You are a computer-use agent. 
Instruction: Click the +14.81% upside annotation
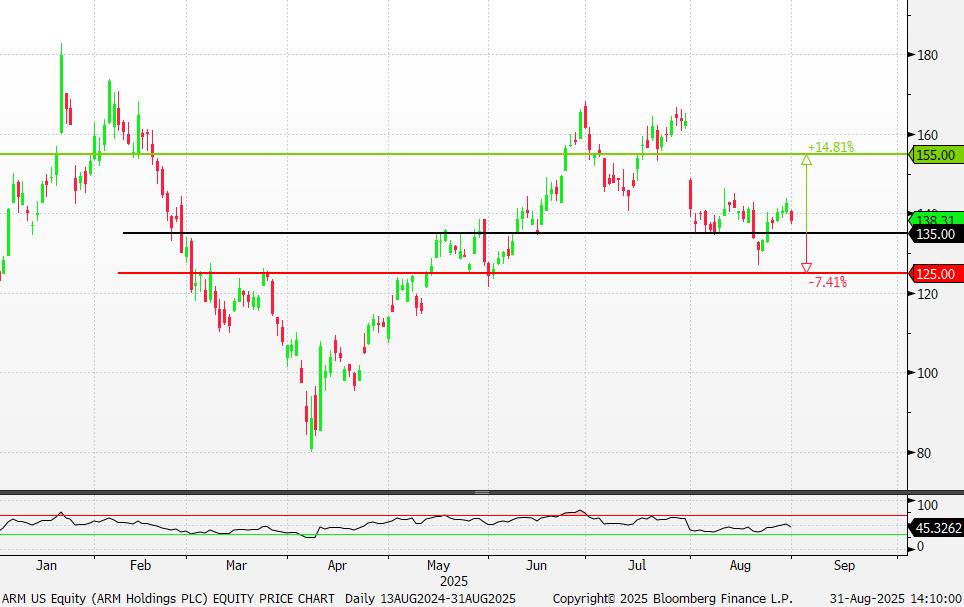(831, 147)
